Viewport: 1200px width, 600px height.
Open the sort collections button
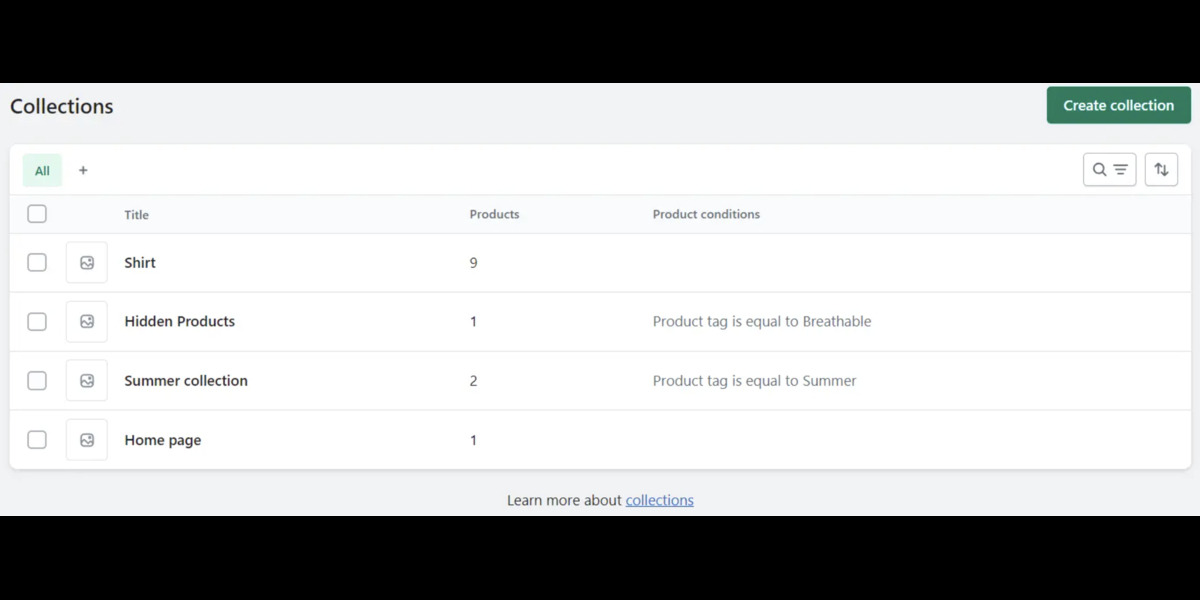tap(1161, 170)
